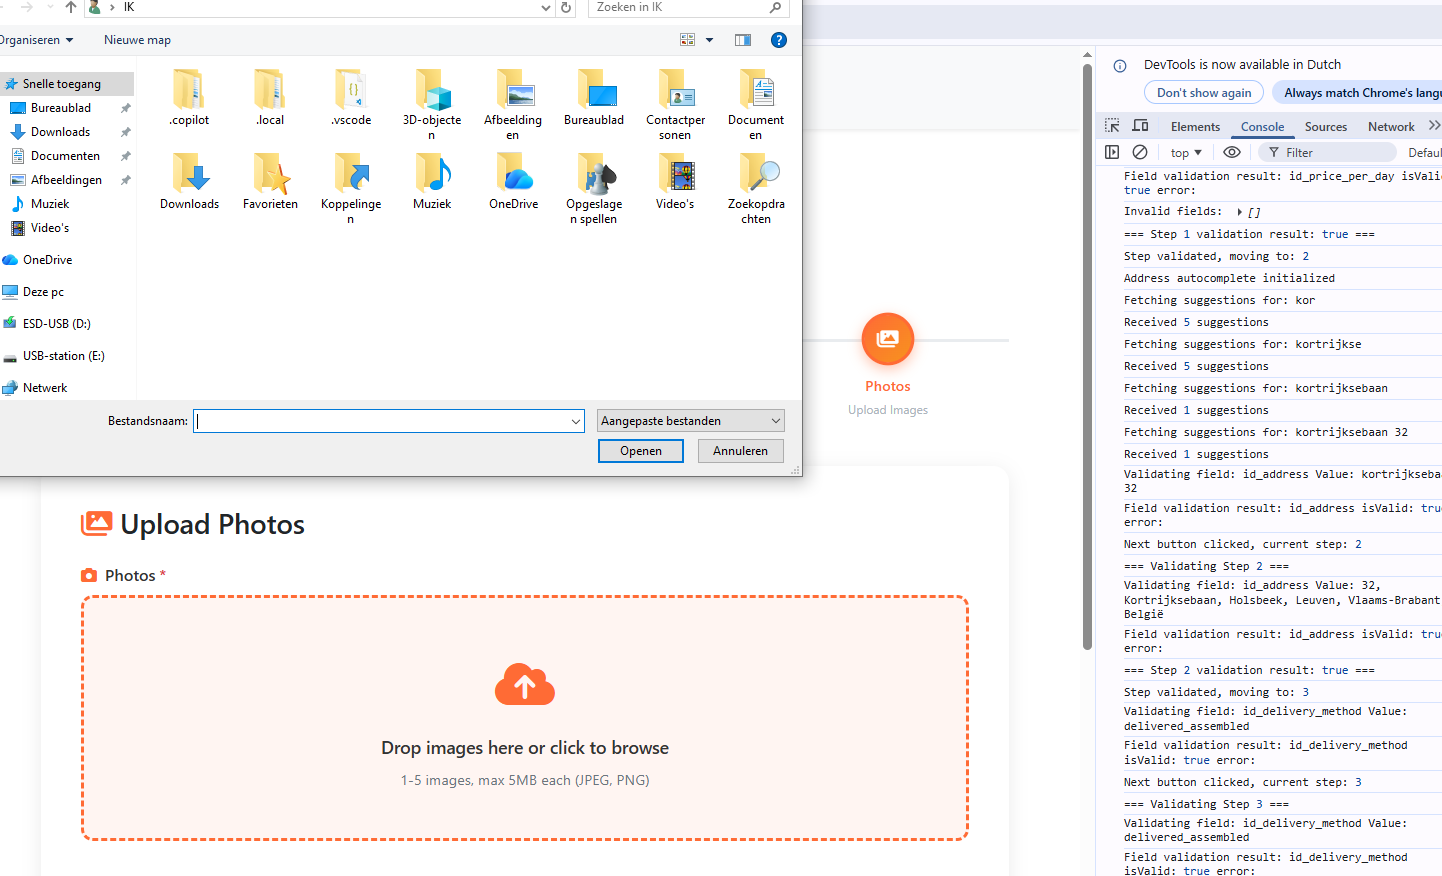
Task: Clear the console with the clear icon
Action: (x=1140, y=152)
